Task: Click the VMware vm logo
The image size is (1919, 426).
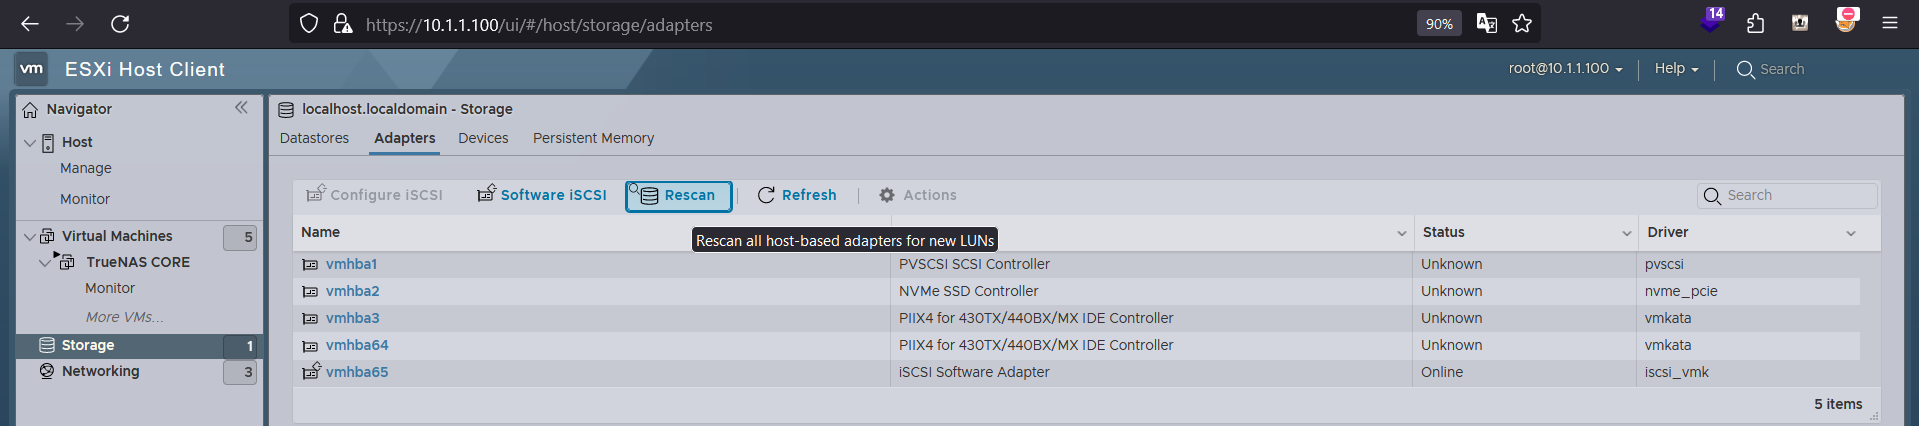Action: click(32, 69)
